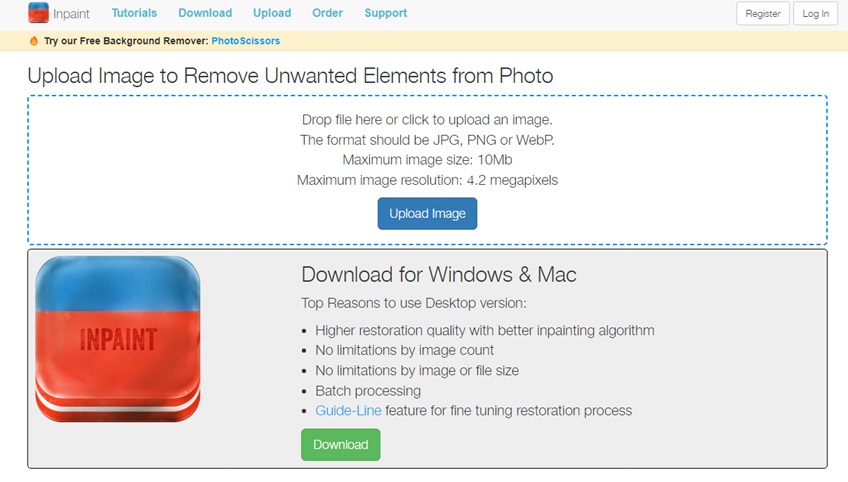Click the green Download button

pos(341,445)
